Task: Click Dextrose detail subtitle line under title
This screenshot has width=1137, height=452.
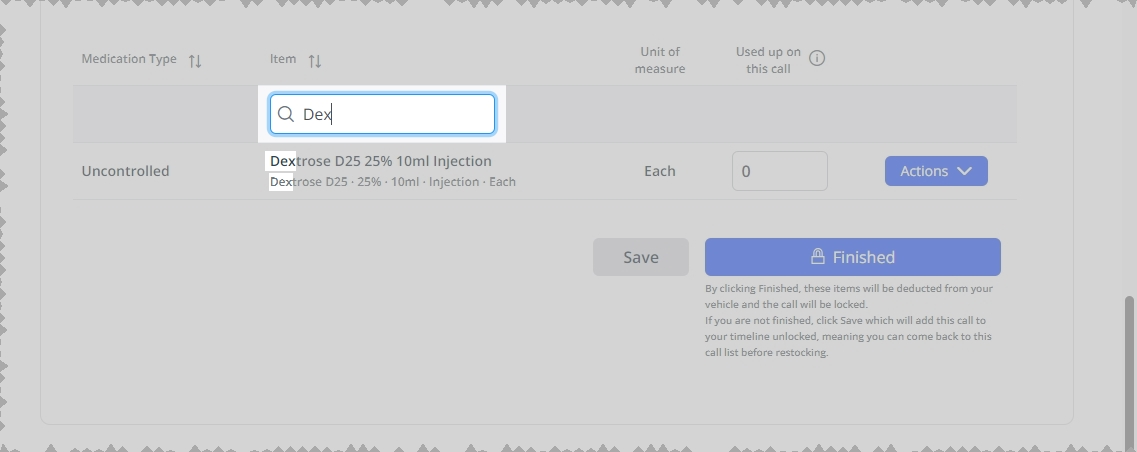Action: coord(392,181)
